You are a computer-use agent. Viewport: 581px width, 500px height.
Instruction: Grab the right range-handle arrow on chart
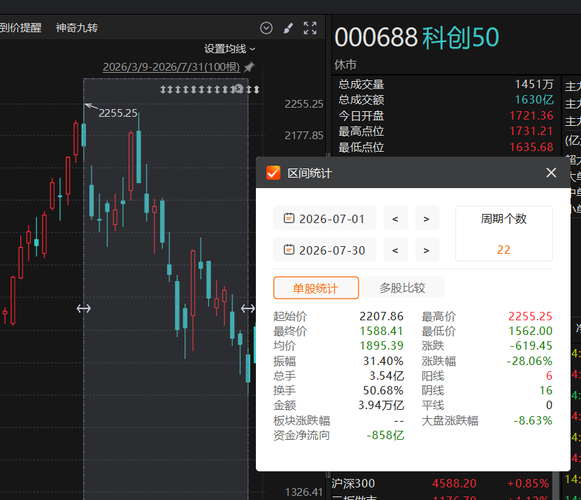(x=248, y=308)
